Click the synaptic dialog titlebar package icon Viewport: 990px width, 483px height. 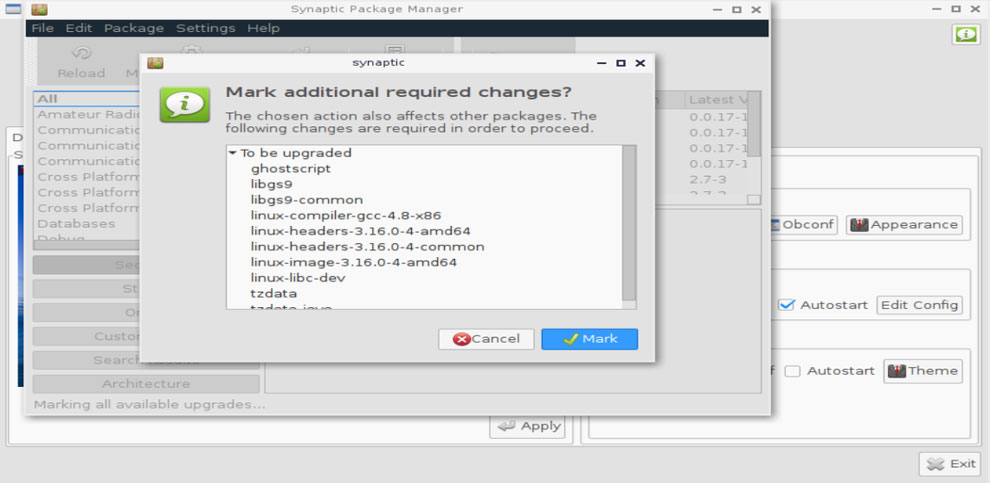point(155,63)
